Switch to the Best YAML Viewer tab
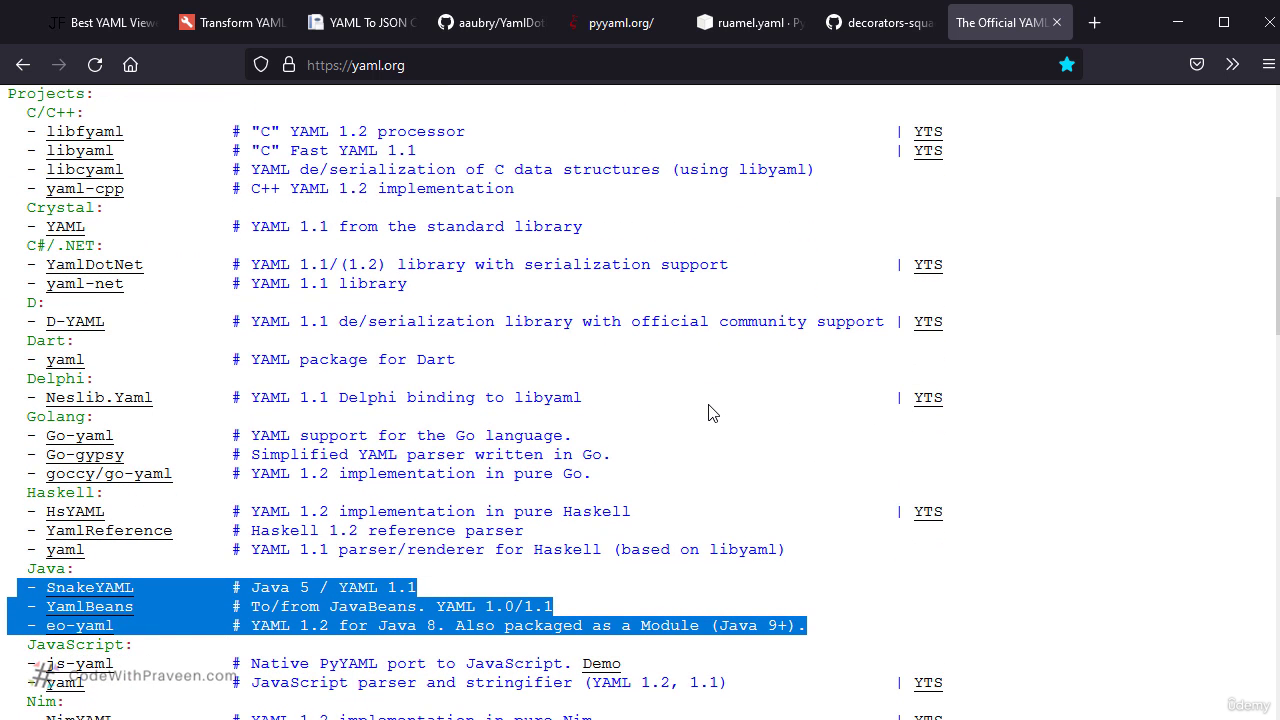The image size is (1280, 720). pyautogui.click(x=103, y=22)
